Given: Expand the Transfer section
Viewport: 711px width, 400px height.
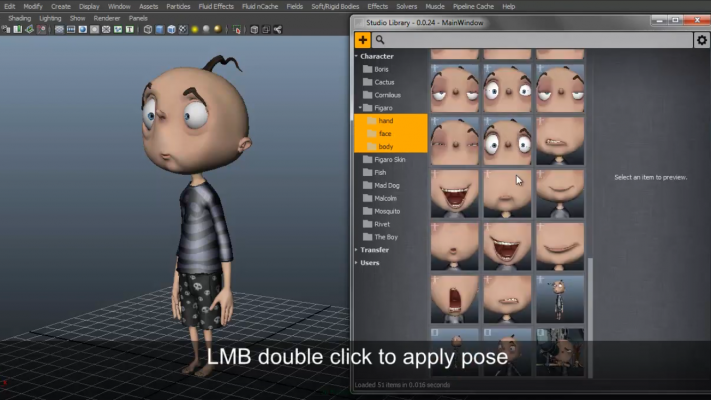Looking at the screenshot, I should click(357, 250).
